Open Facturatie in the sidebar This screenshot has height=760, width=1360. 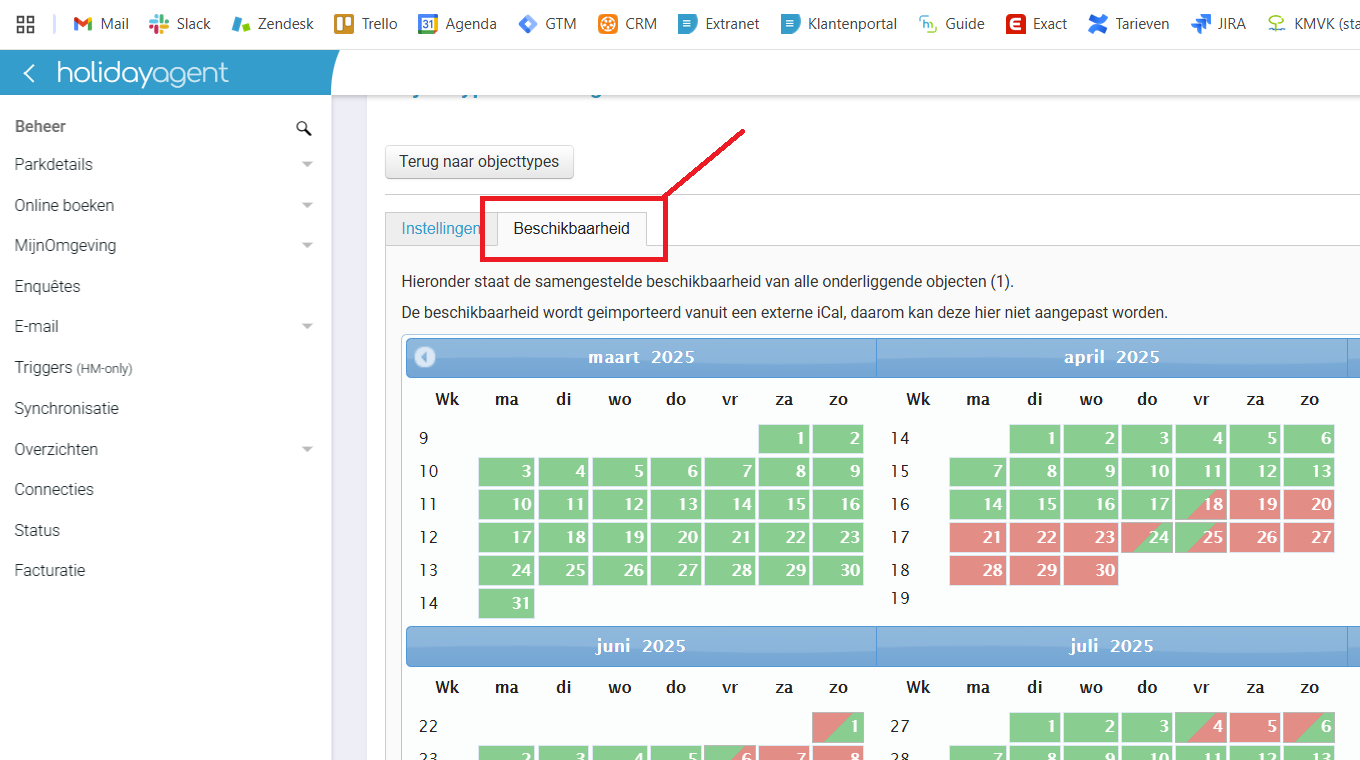pyautogui.click(x=50, y=571)
